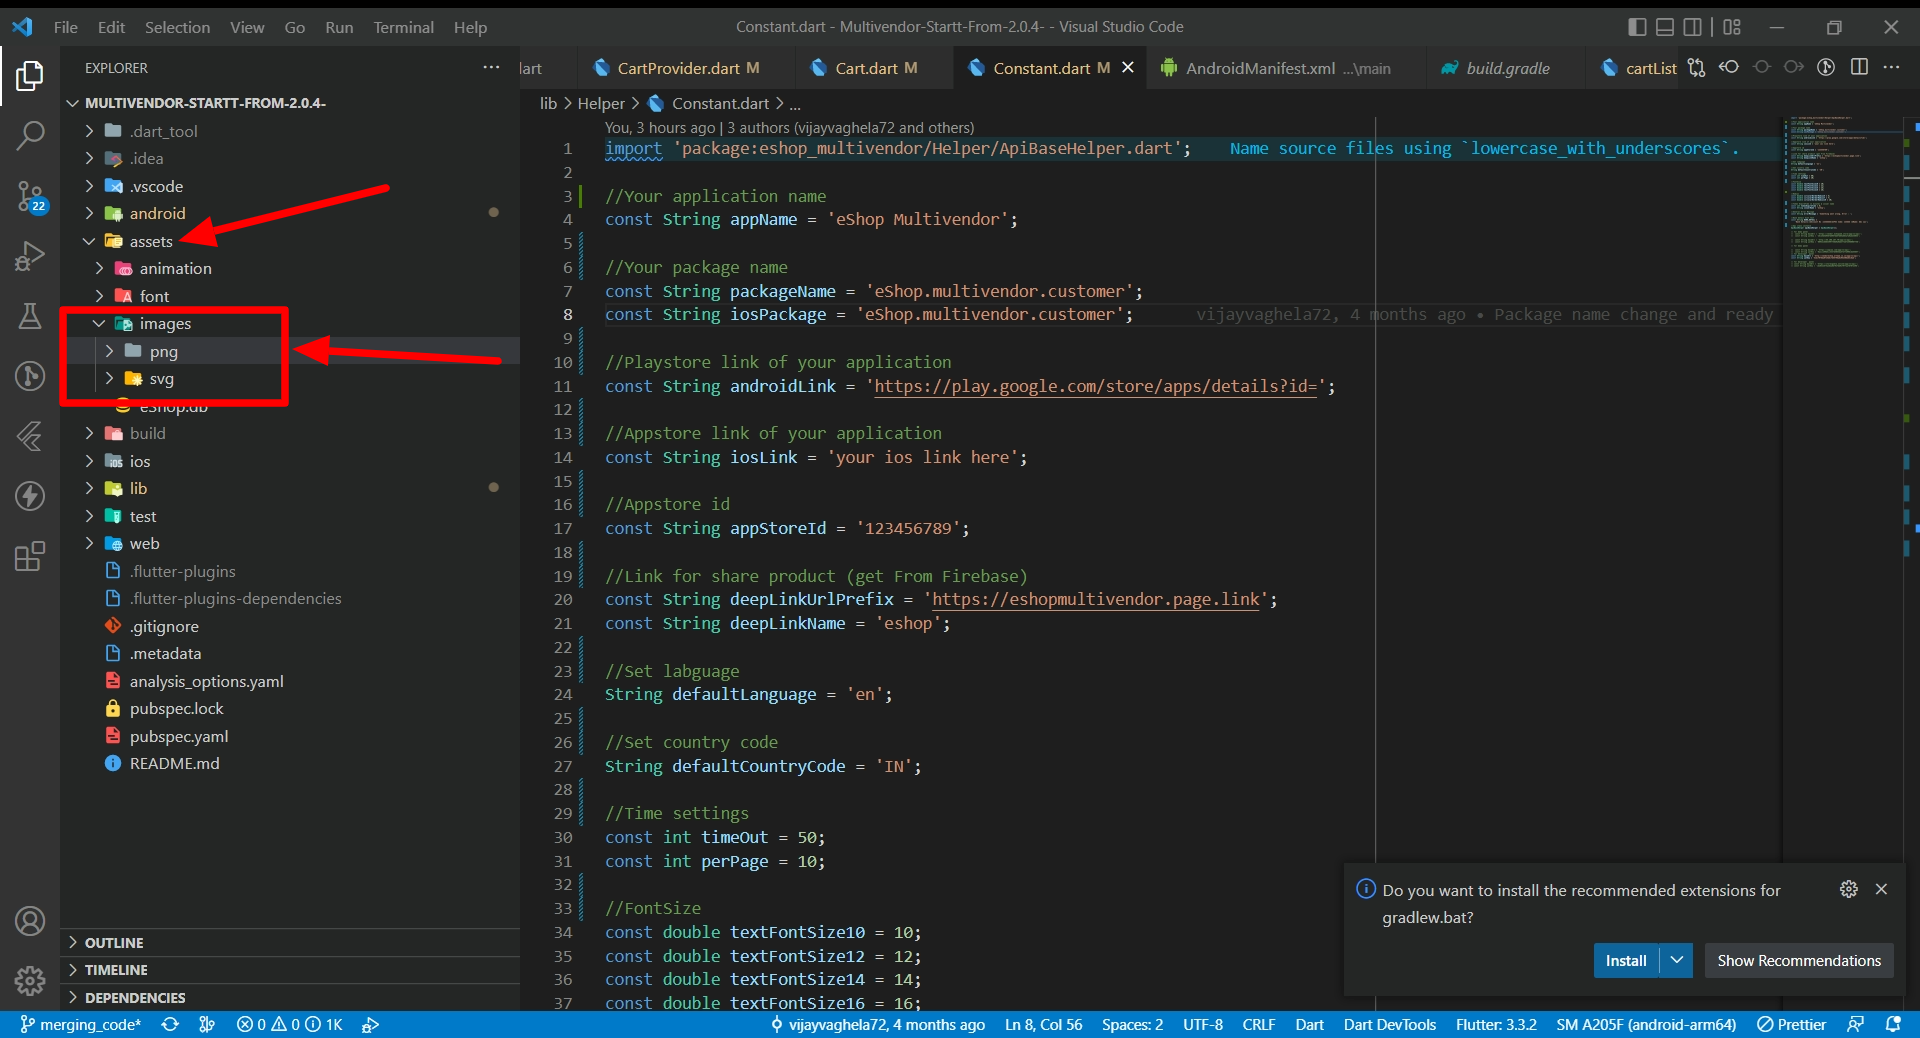The width and height of the screenshot is (1920, 1038).
Task: Open Run and Debug view
Action: coord(30,257)
